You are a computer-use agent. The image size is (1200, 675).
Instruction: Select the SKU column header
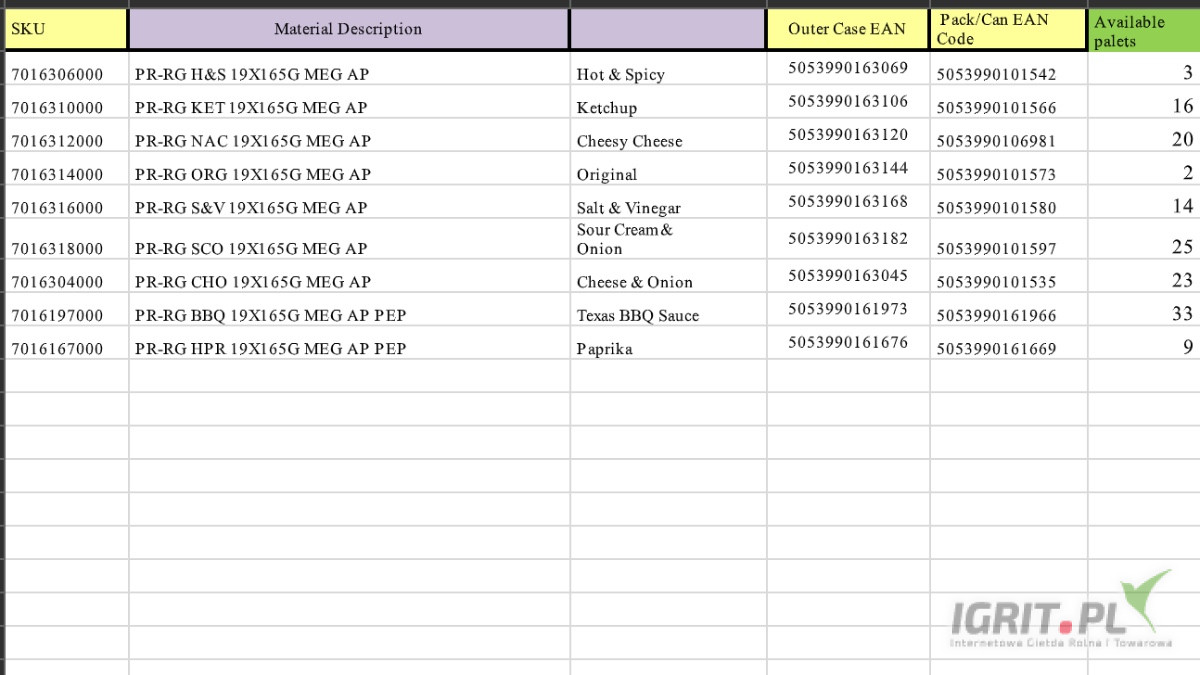click(x=66, y=29)
